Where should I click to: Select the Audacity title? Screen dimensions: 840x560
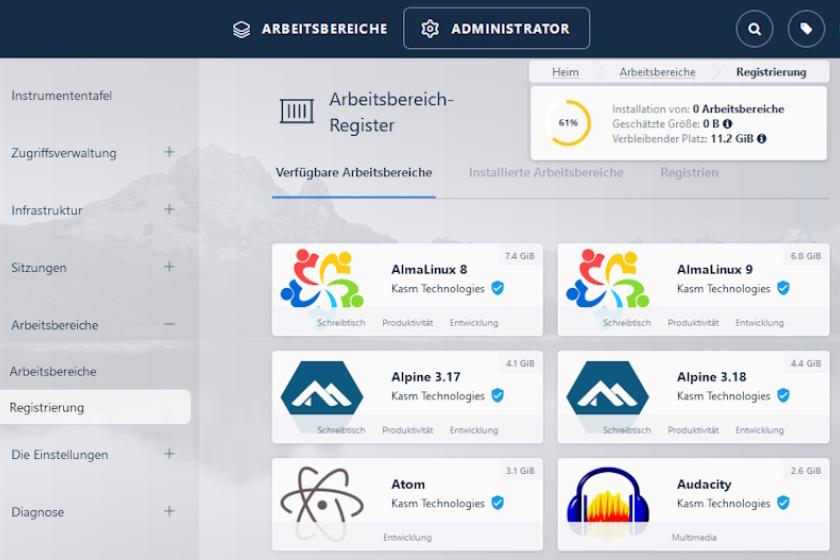704,484
